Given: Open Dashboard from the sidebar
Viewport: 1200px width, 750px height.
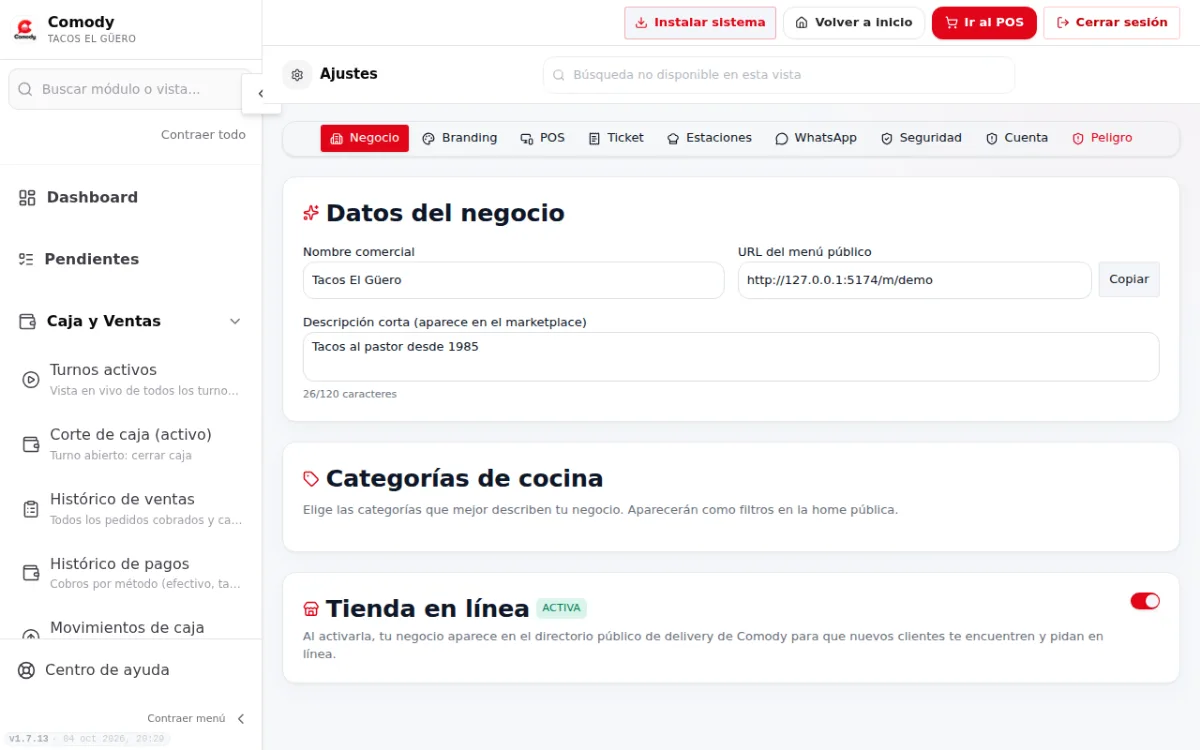Looking at the screenshot, I should pyautogui.click(x=131, y=198).
